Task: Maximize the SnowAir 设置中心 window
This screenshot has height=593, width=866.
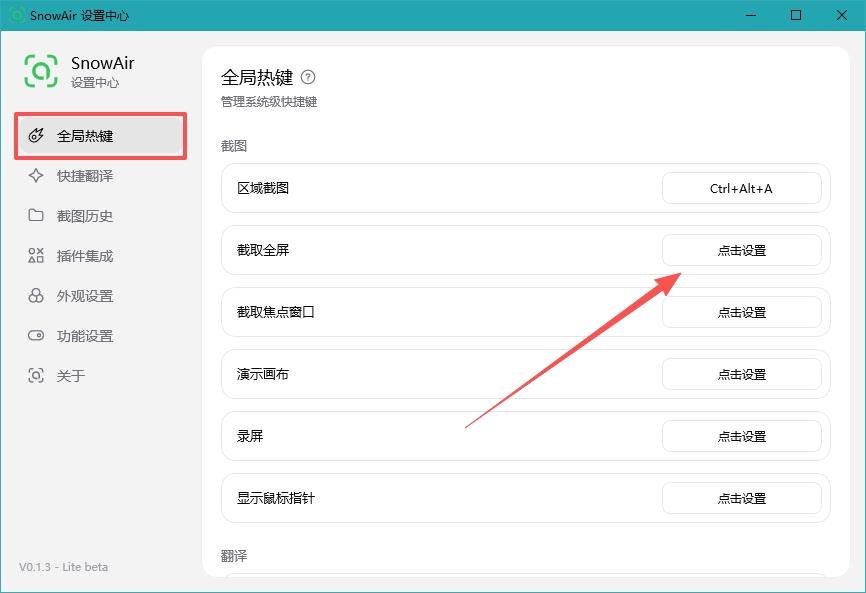Action: 796,15
